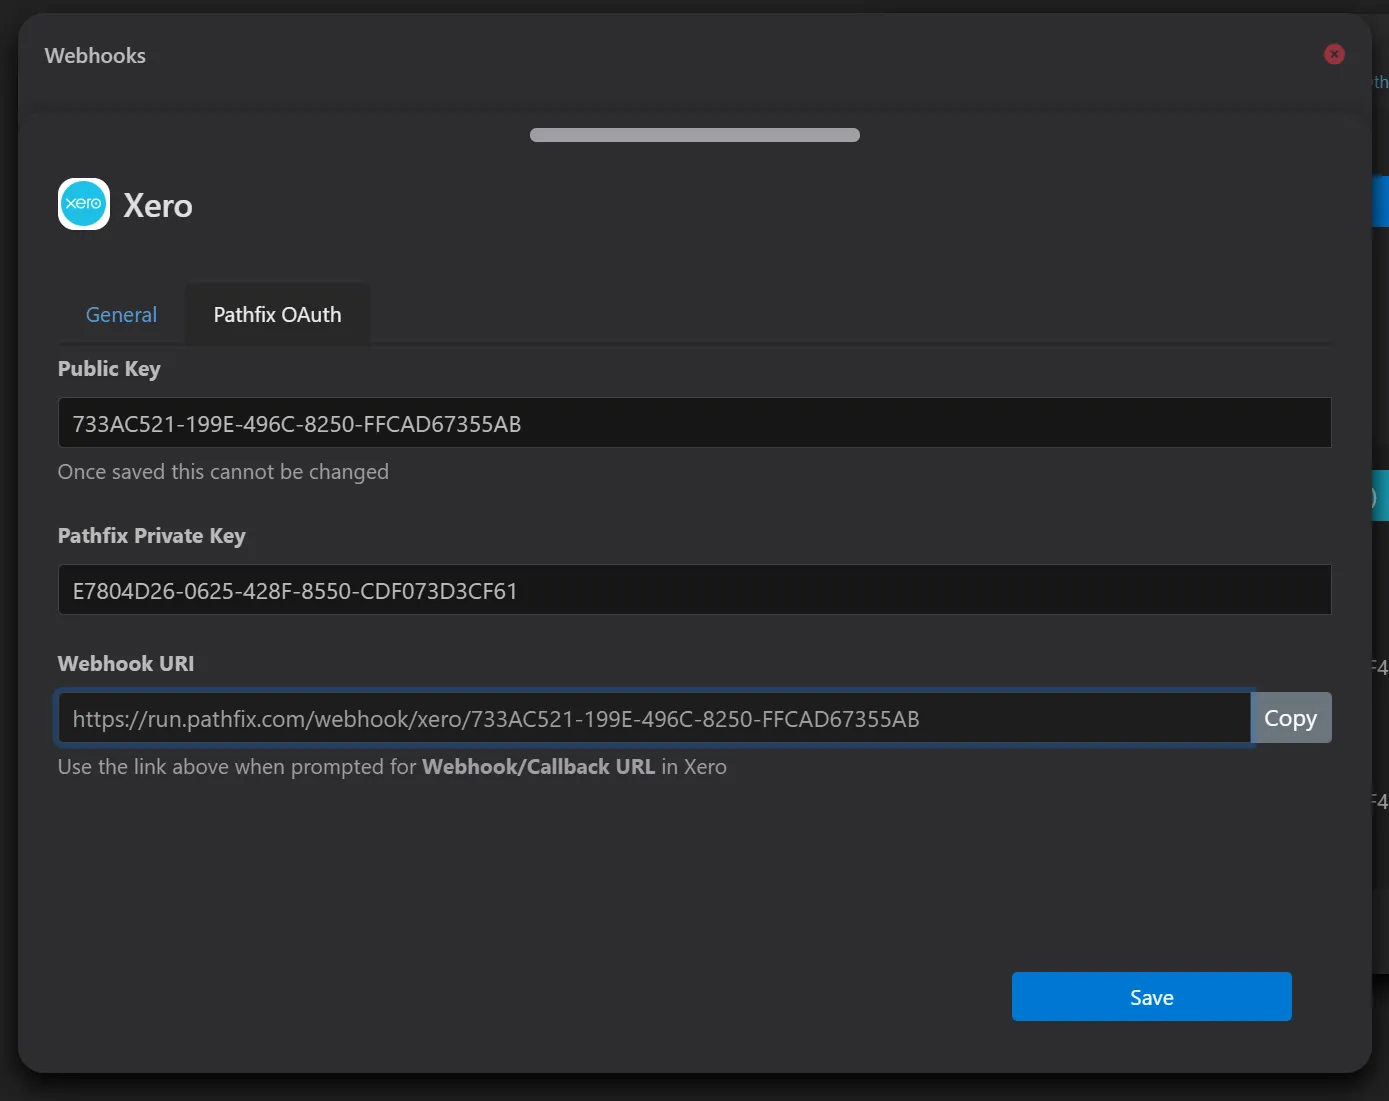Viewport: 1389px width, 1101px height.
Task: Save the webhook settings
Action: coord(1151,997)
